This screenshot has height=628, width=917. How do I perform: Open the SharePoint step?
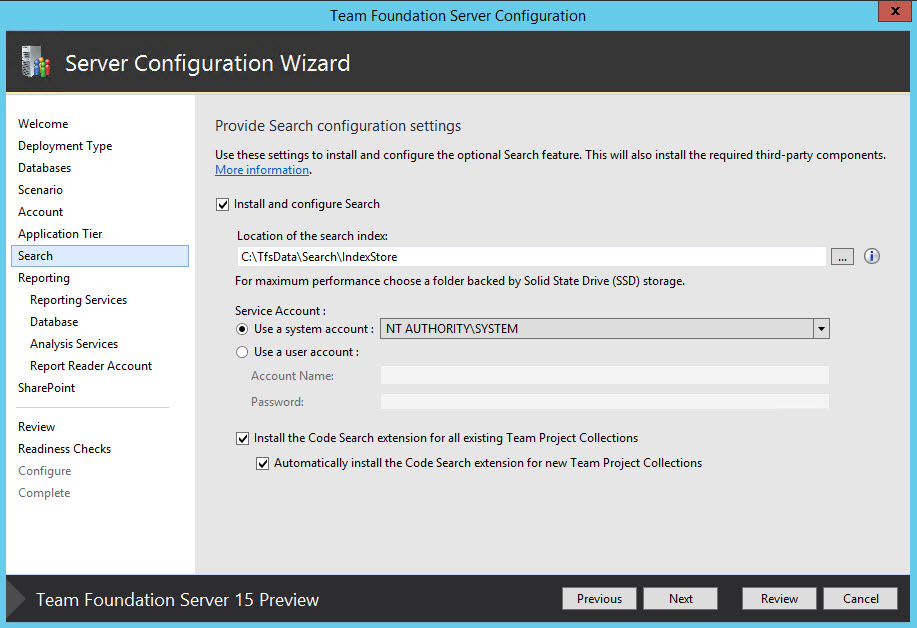(x=46, y=388)
